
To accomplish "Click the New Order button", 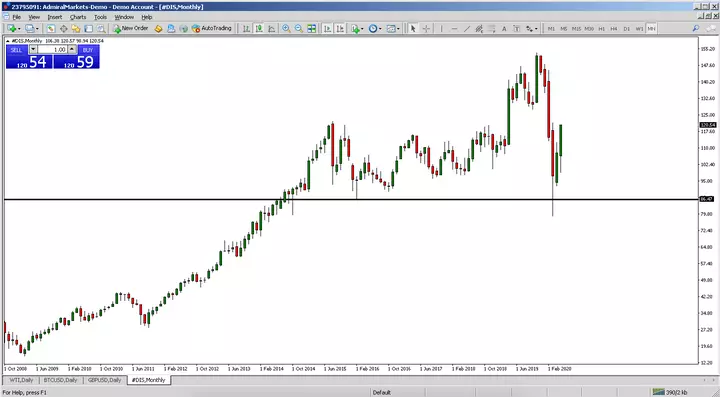I will pyautogui.click(x=131, y=28).
